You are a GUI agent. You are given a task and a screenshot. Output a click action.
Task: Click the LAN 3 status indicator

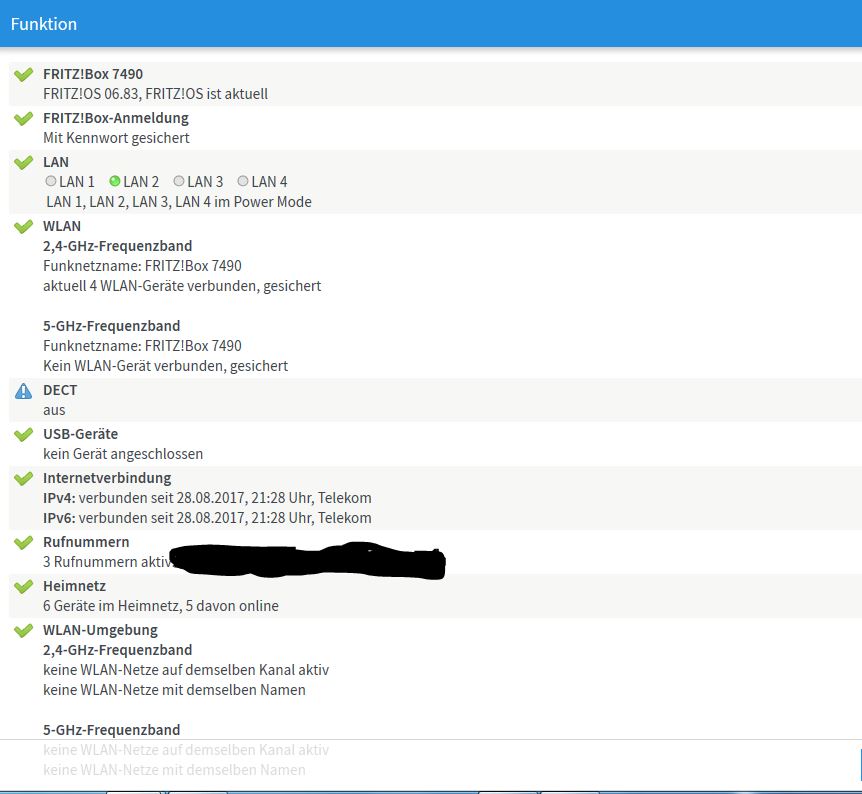[x=179, y=180]
